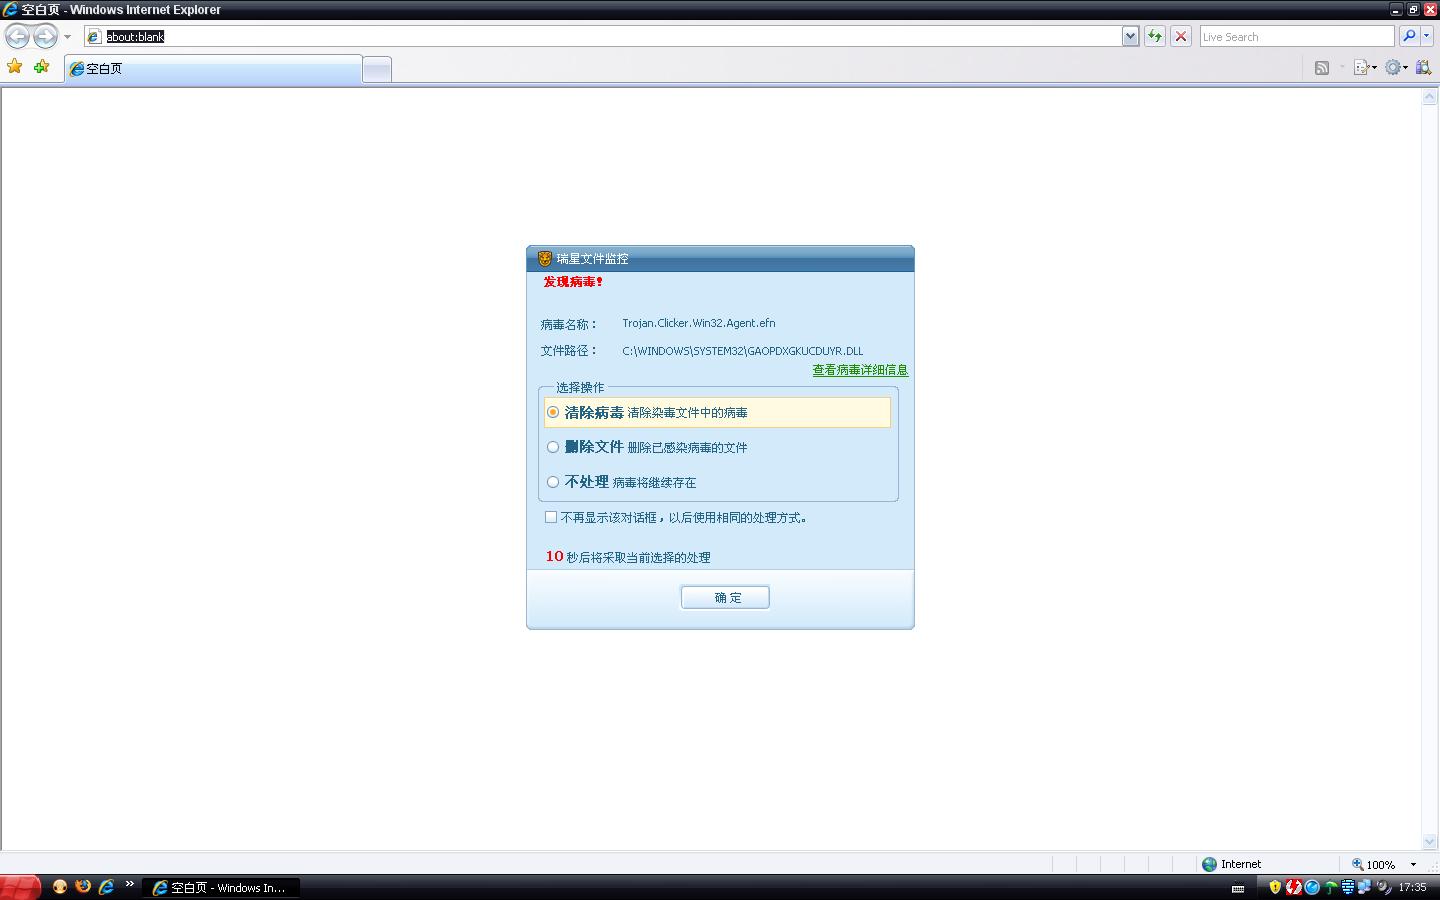This screenshot has width=1440, height=900.
Task: Launch the orange face quick launch icon
Action: (x=60, y=887)
